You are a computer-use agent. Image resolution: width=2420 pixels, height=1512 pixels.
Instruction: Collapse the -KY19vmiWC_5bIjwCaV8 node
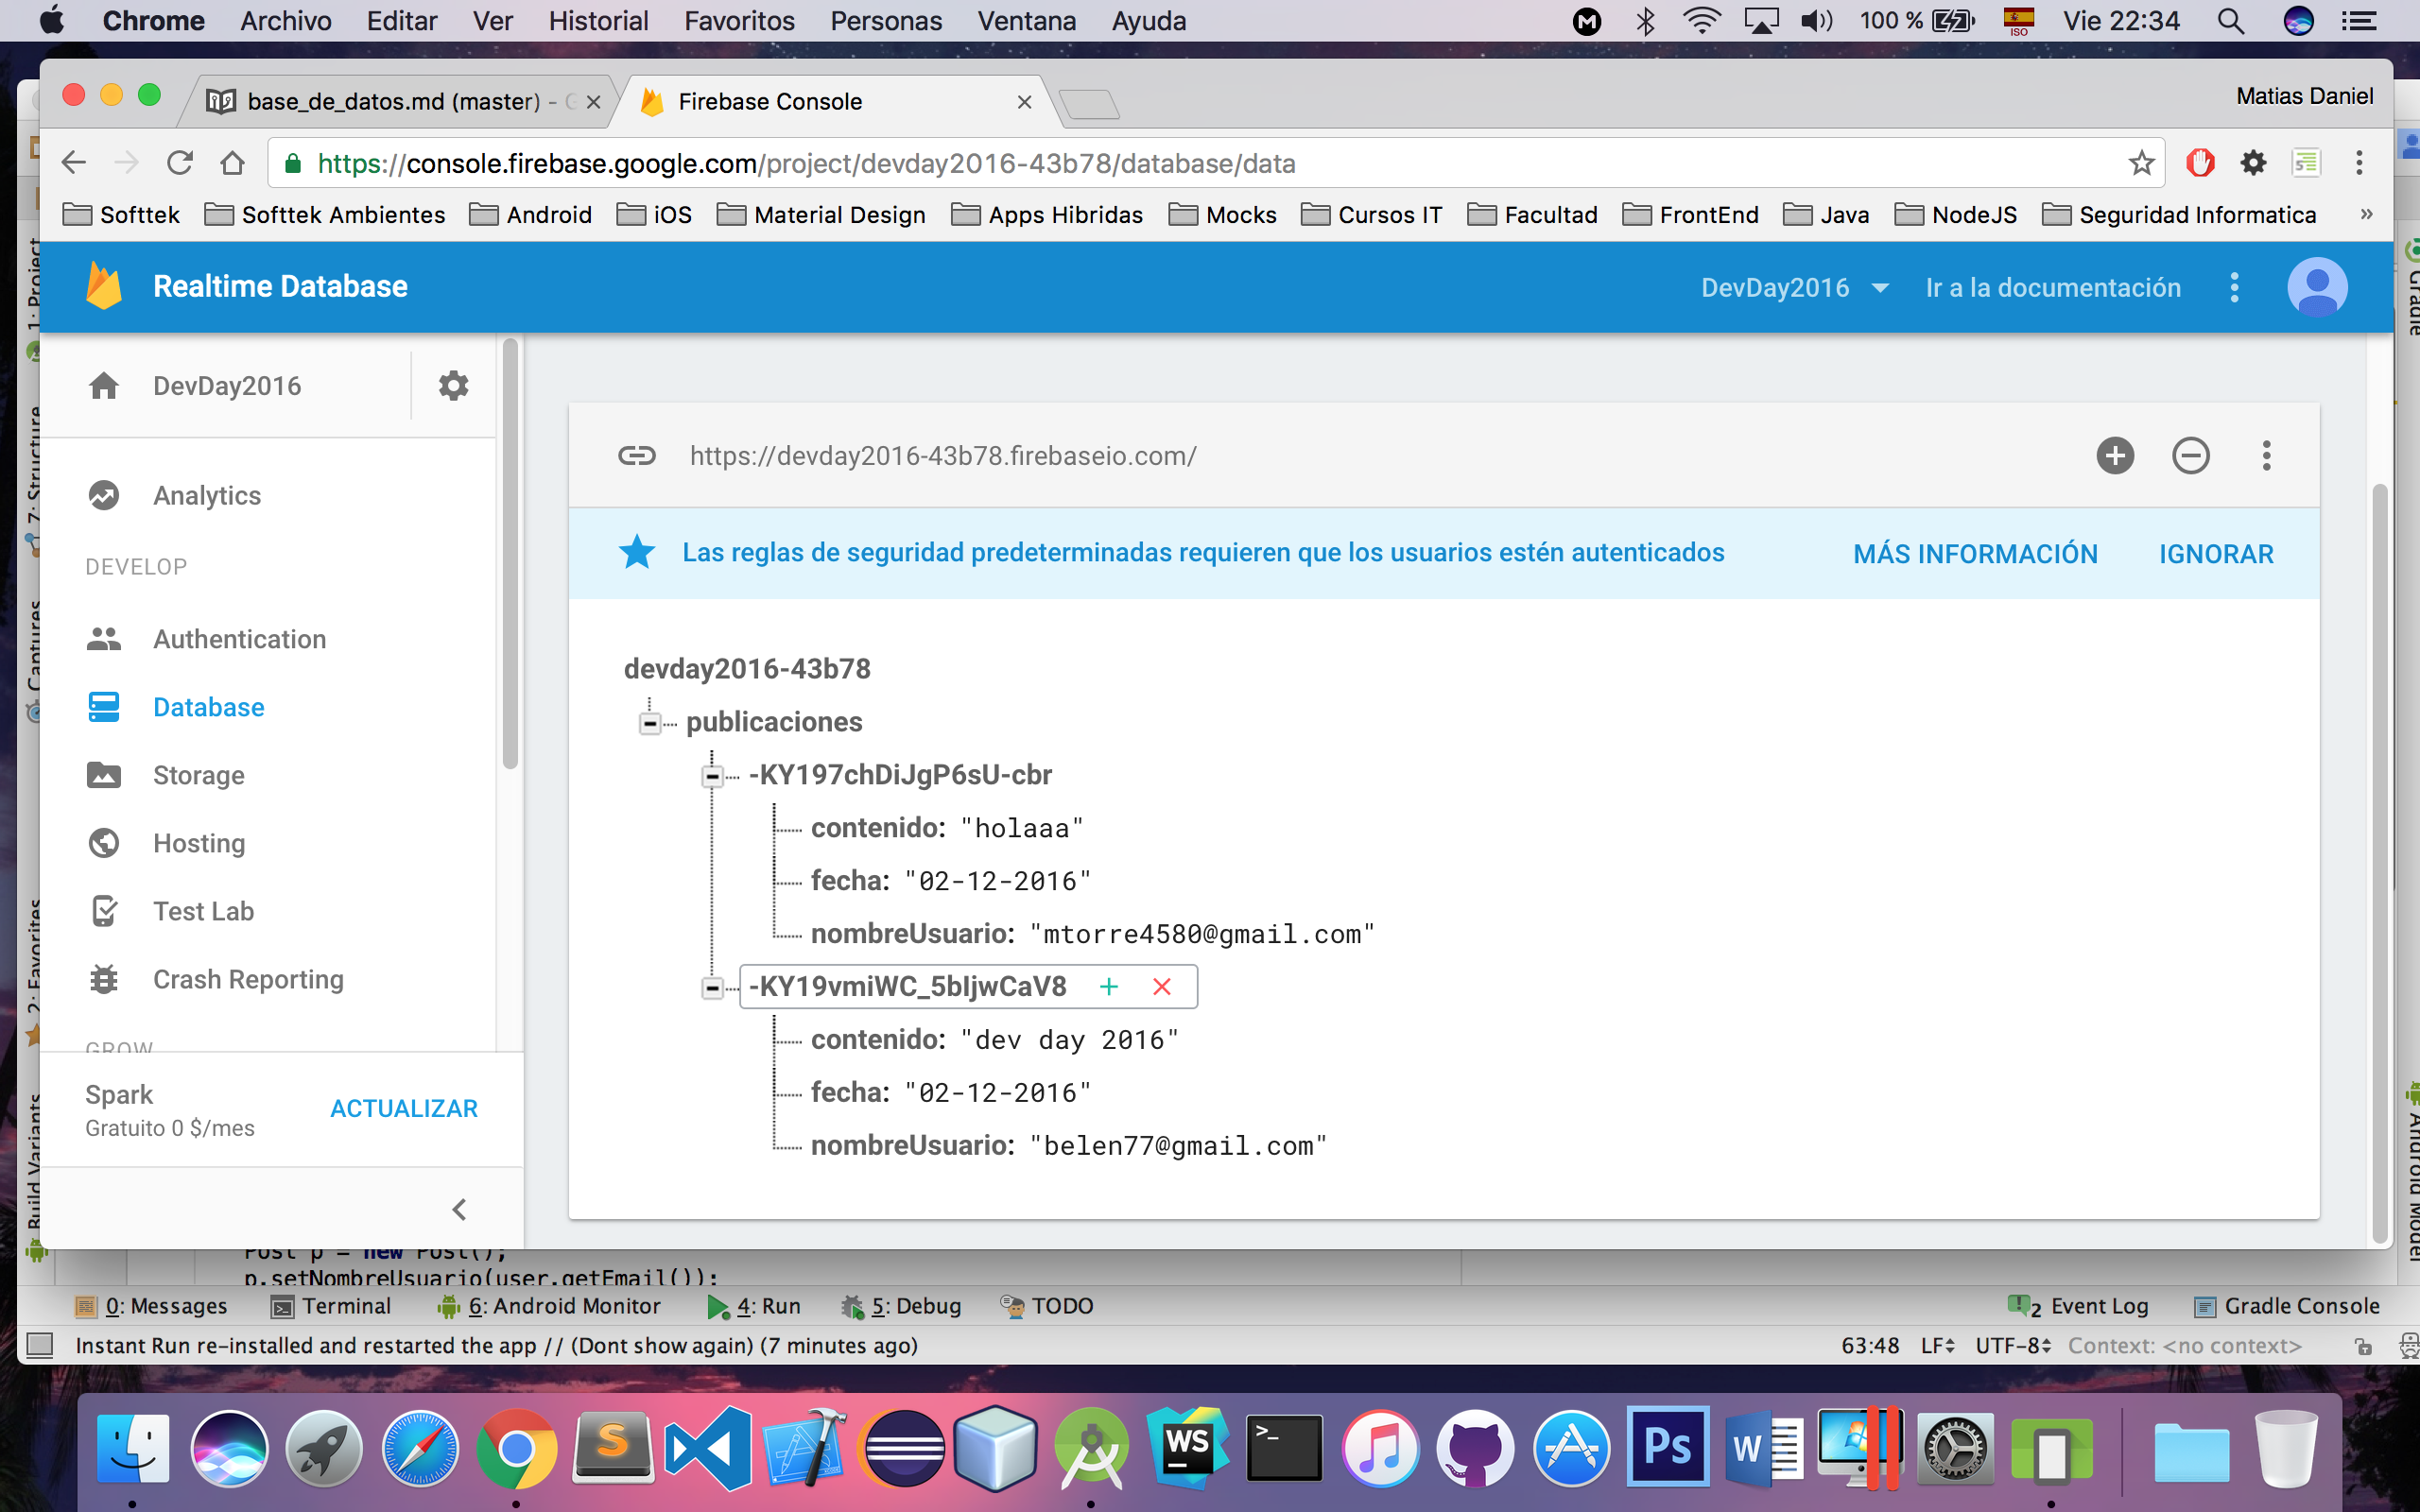(712, 988)
